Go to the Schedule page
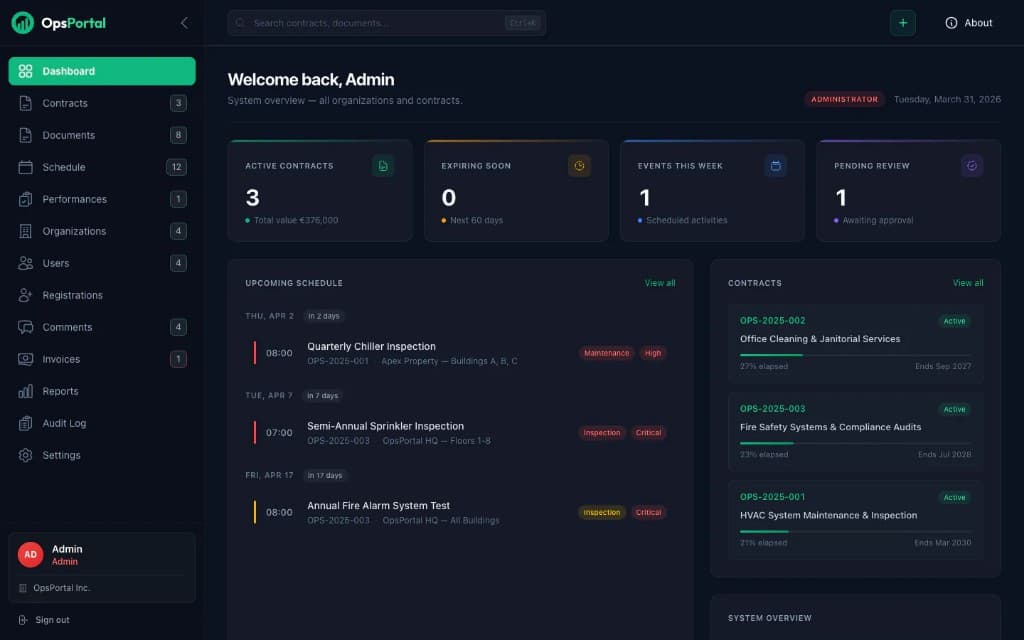 [x=102, y=167]
